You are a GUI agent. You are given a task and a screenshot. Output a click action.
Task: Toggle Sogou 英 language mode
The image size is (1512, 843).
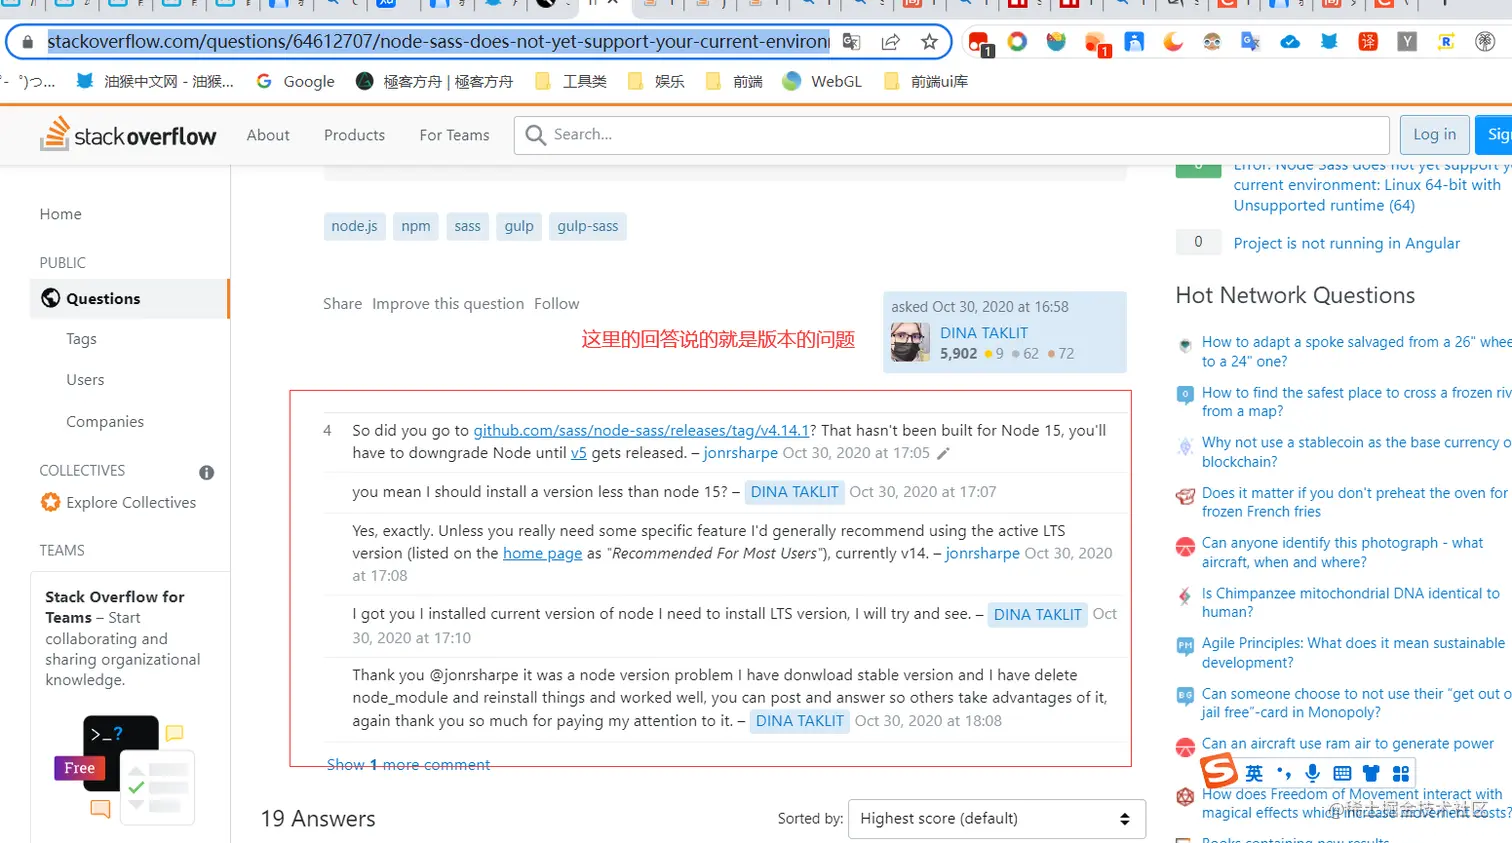[x=1254, y=773]
